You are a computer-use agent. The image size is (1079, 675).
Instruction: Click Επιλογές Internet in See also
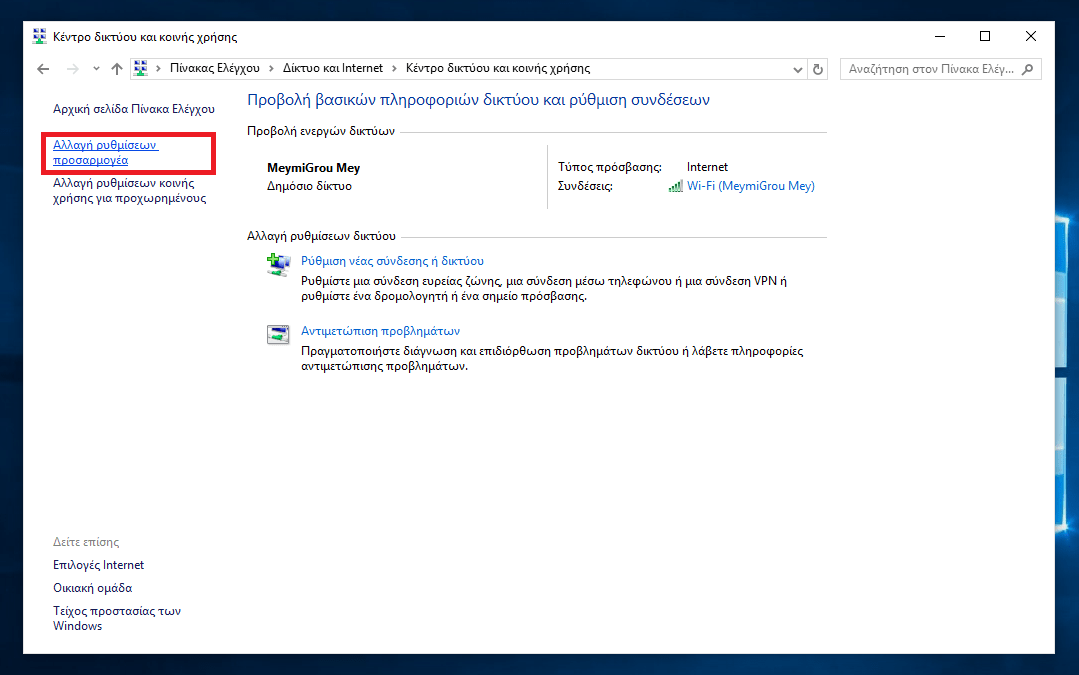tap(98, 565)
